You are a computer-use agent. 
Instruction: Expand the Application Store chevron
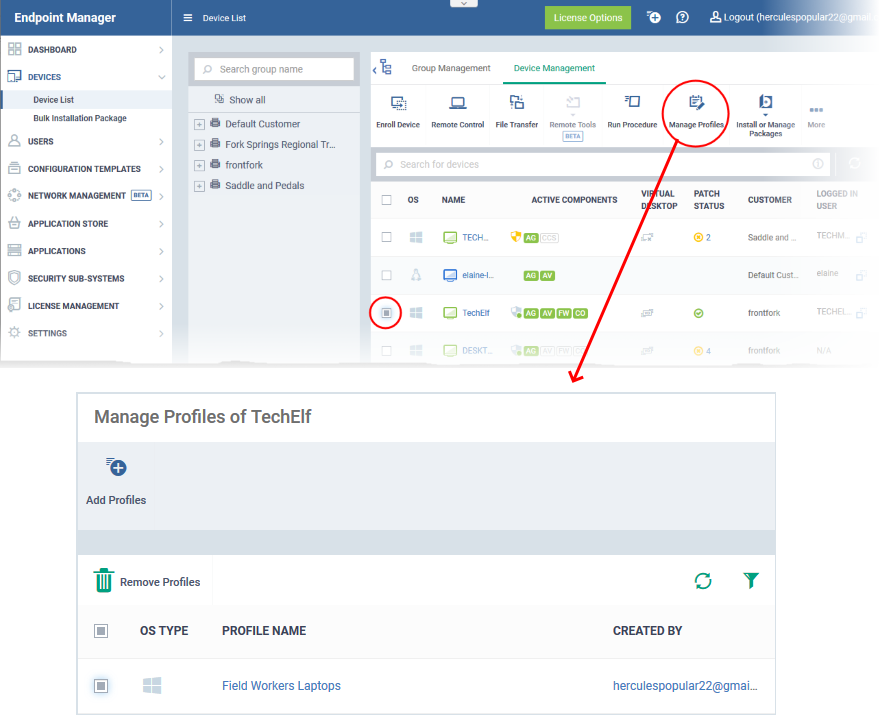pyautogui.click(x=161, y=224)
